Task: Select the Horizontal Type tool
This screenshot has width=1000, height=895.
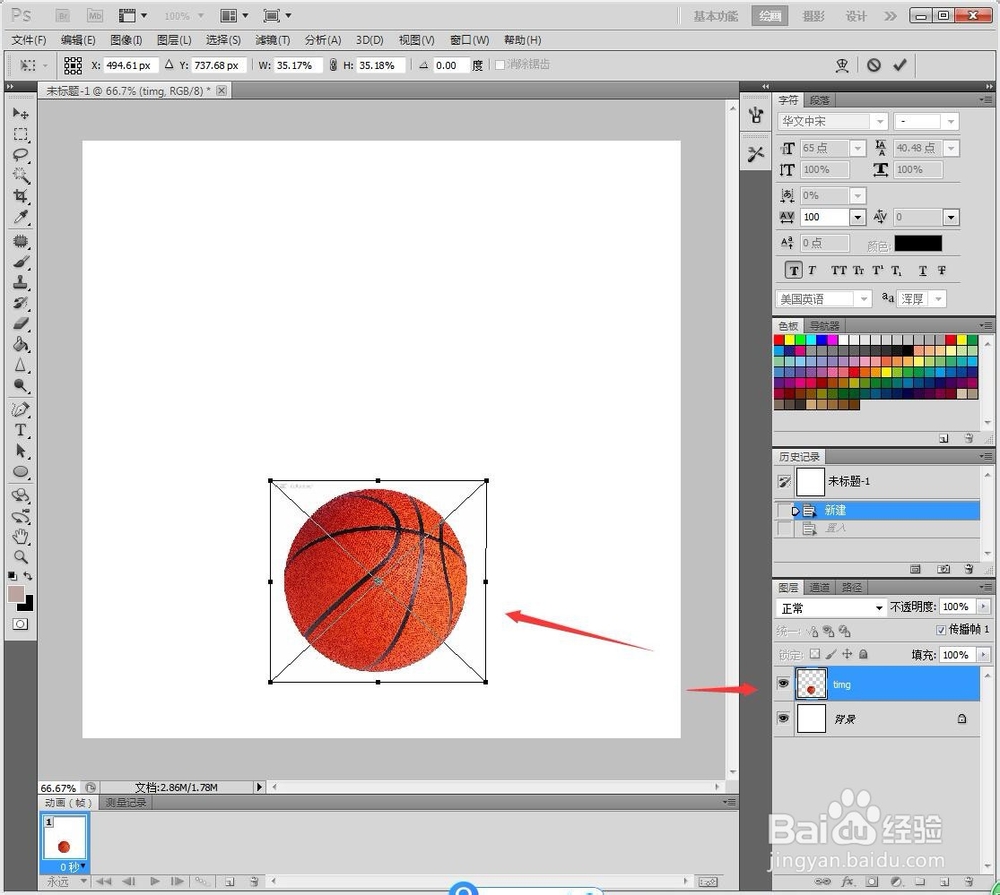Action: tap(20, 430)
